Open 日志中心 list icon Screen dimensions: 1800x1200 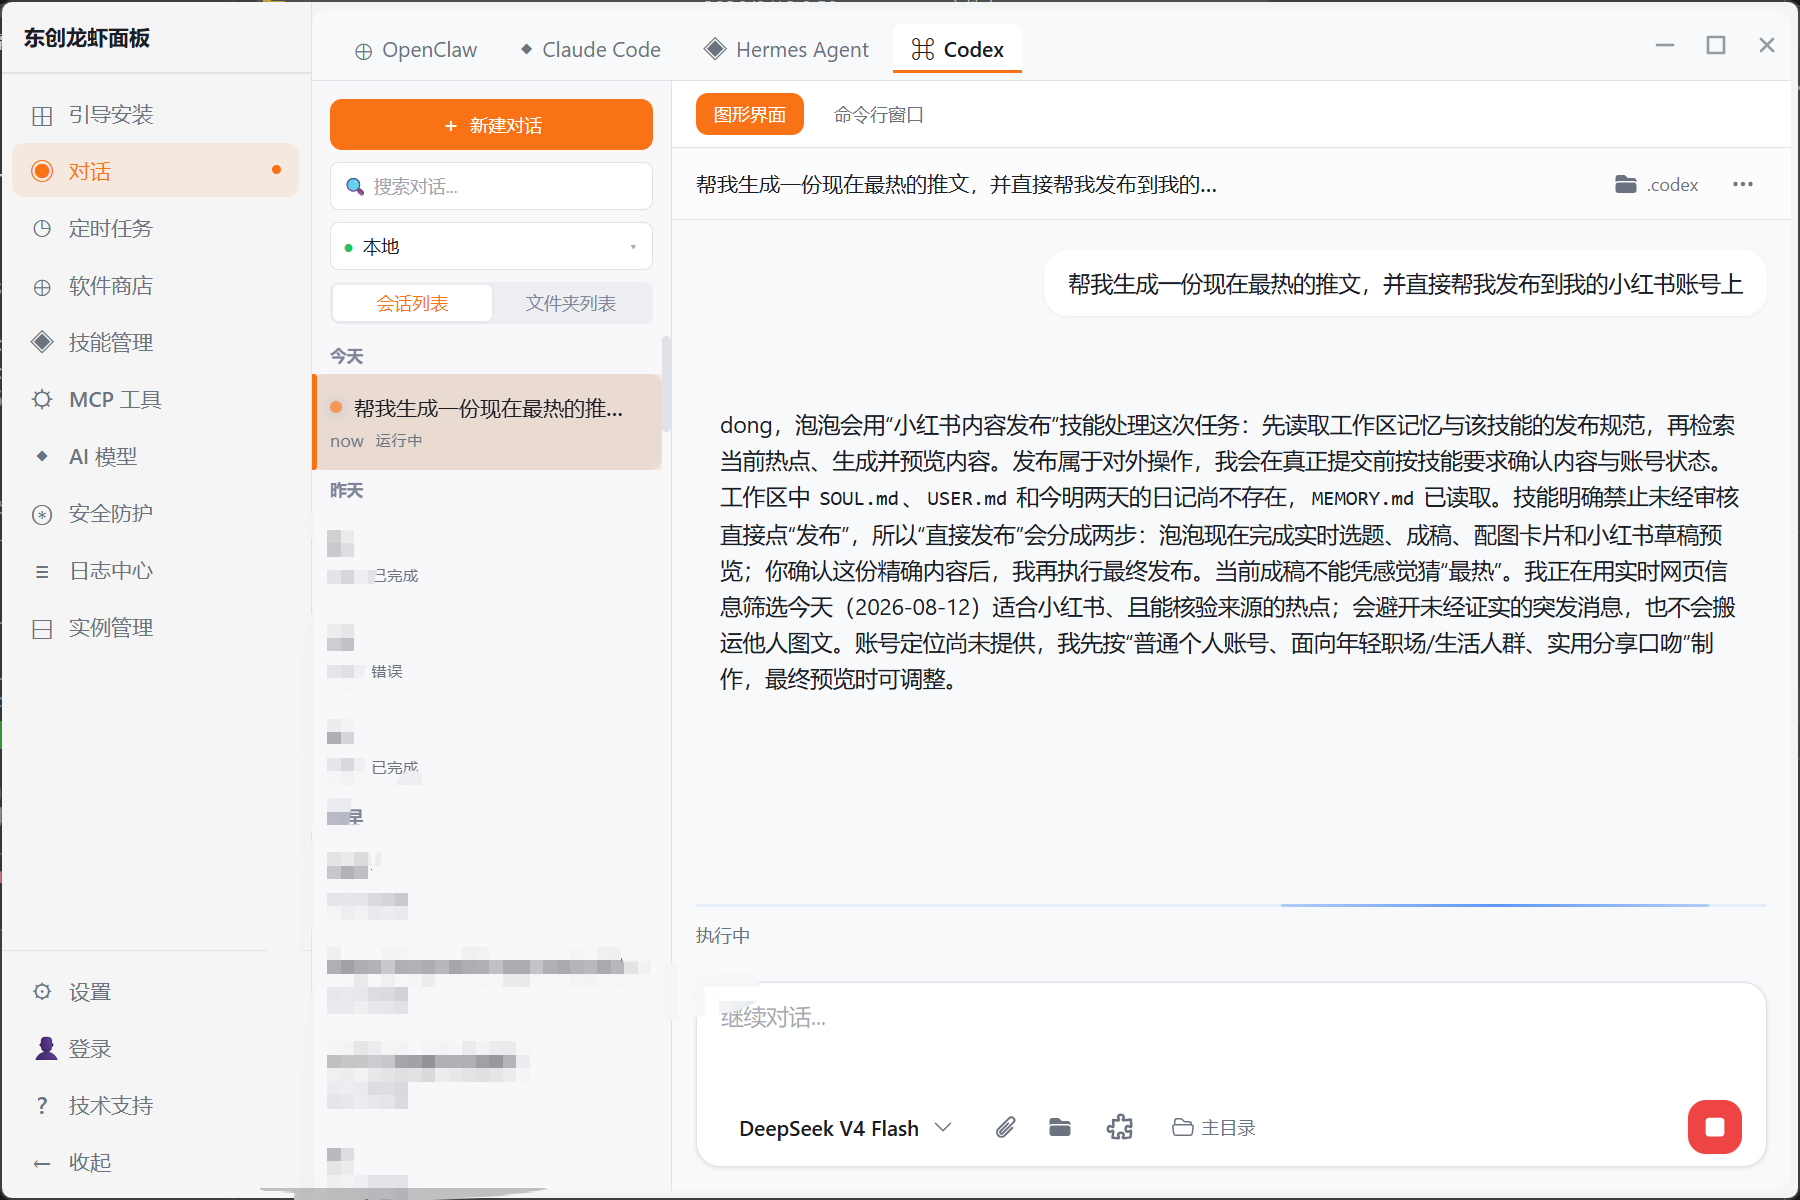[x=42, y=571]
